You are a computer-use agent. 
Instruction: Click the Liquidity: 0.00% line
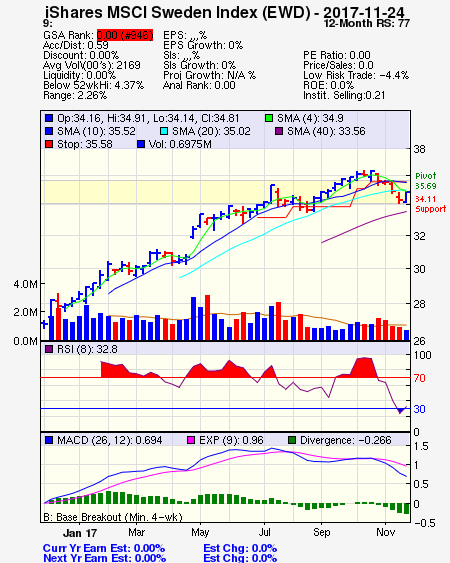click(79, 75)
